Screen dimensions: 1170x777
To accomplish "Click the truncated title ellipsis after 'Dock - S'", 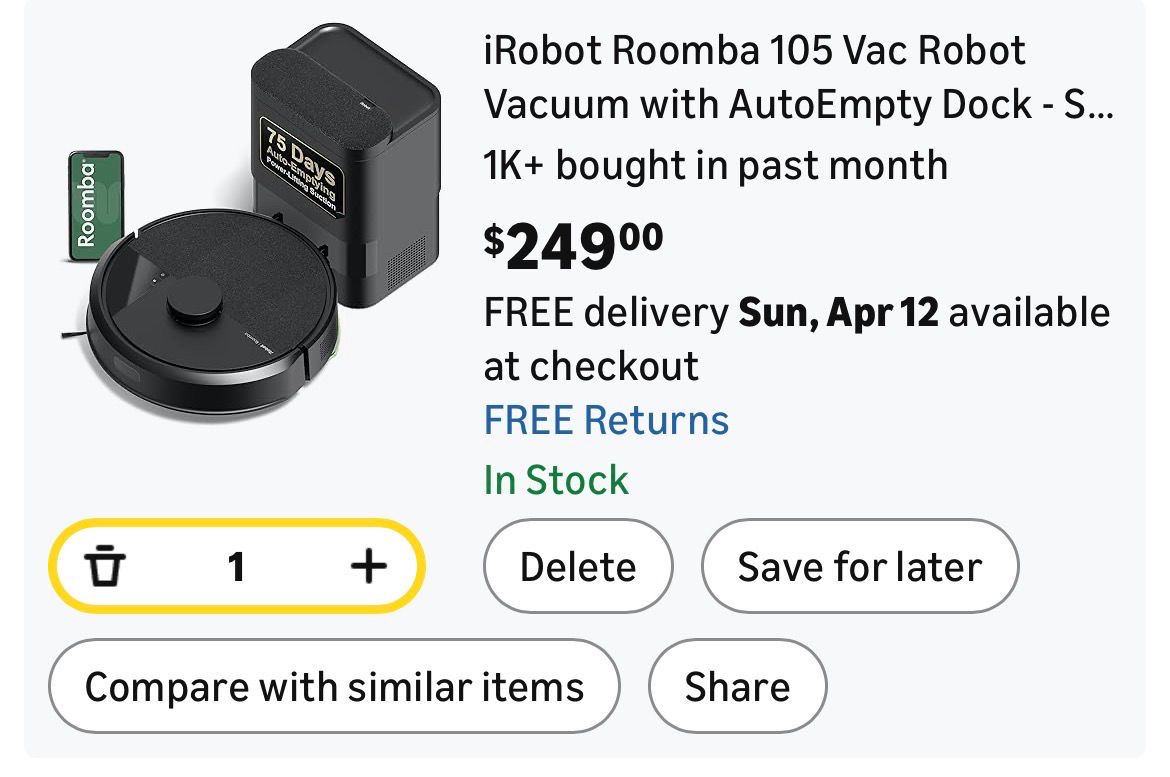I will [1101, 104].
